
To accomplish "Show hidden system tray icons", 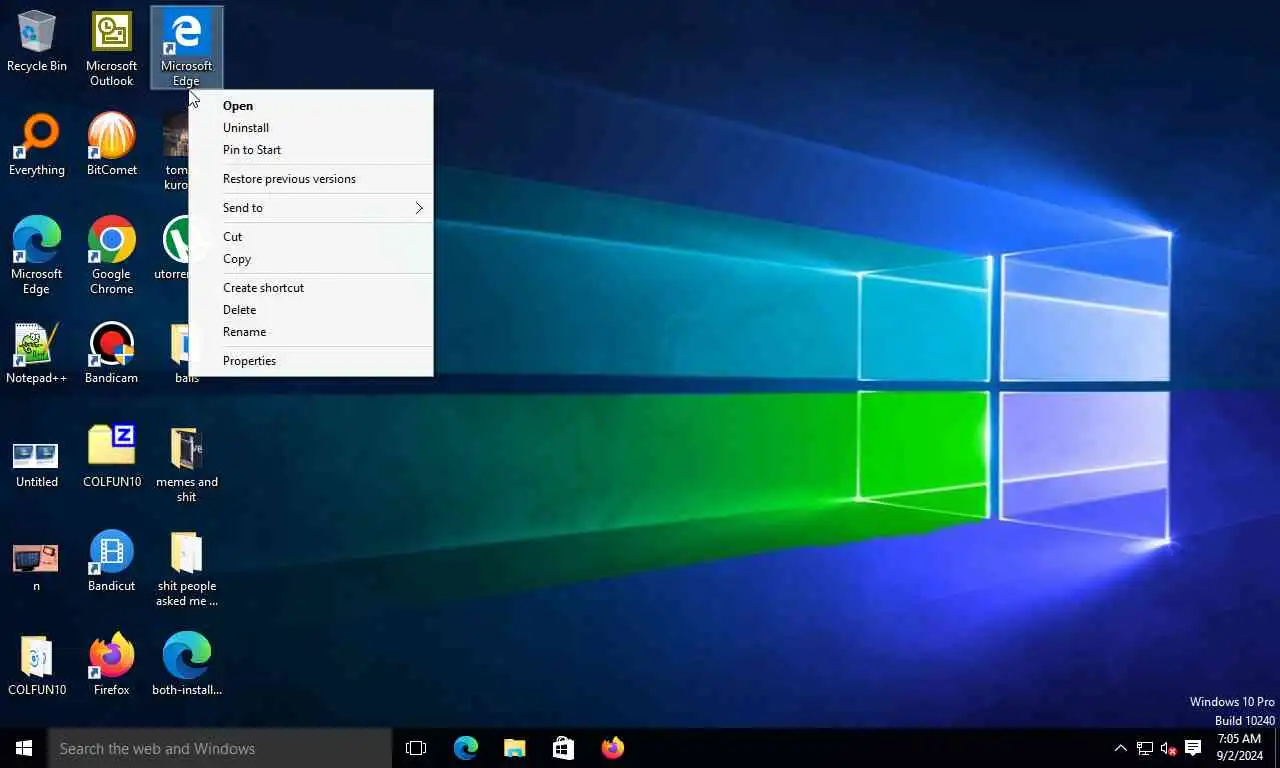I will [1120, 748].
